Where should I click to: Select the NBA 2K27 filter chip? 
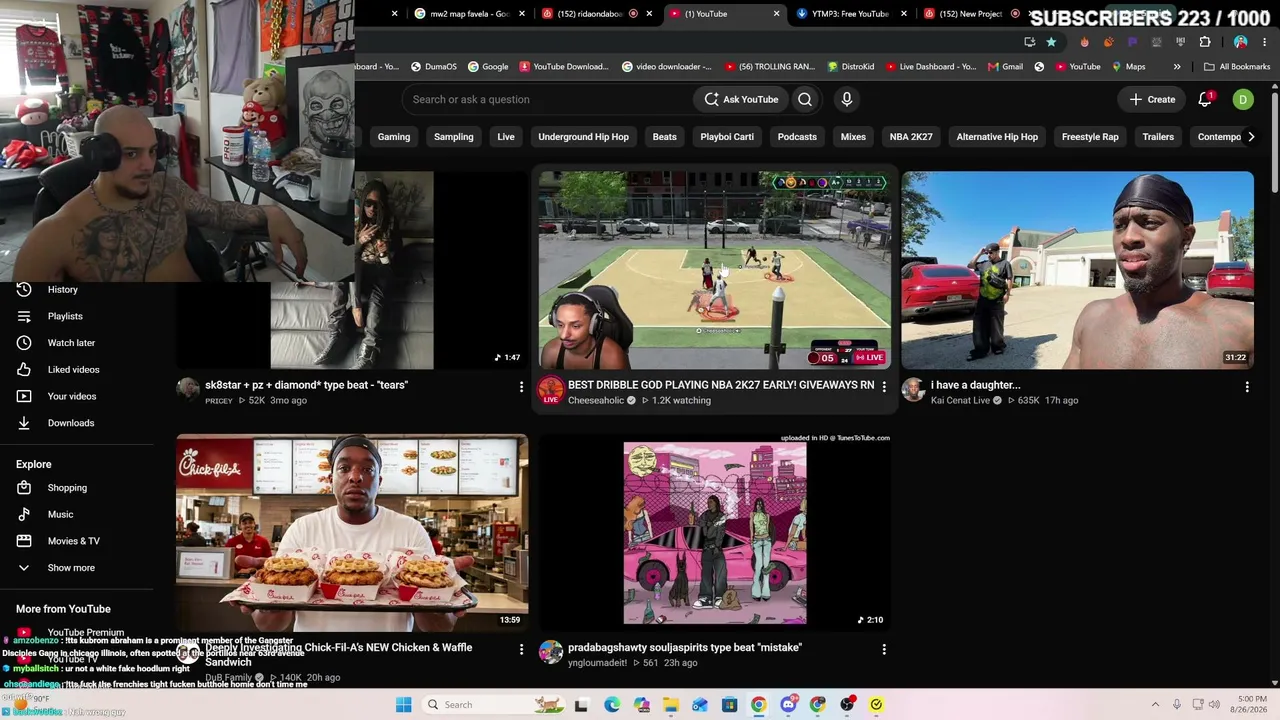click(911, 137)
